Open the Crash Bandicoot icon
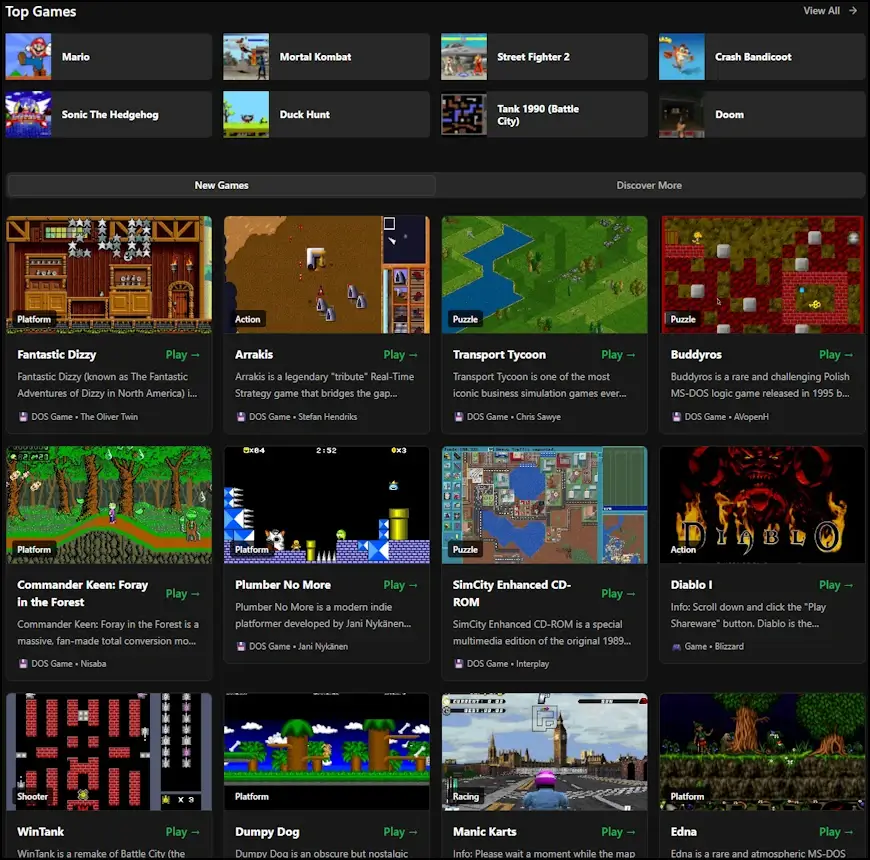This screenshot has width=870, height=860. (682, 57)
